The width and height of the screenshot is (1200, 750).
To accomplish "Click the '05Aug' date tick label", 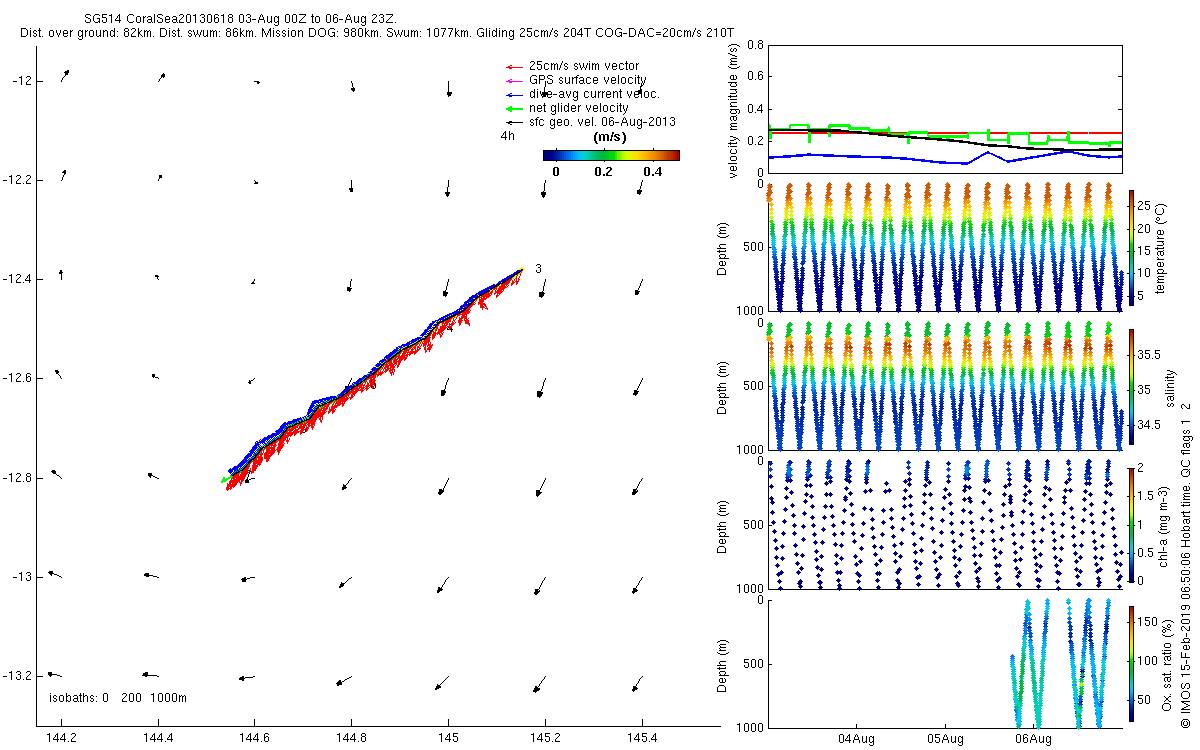I will [945, 738].
